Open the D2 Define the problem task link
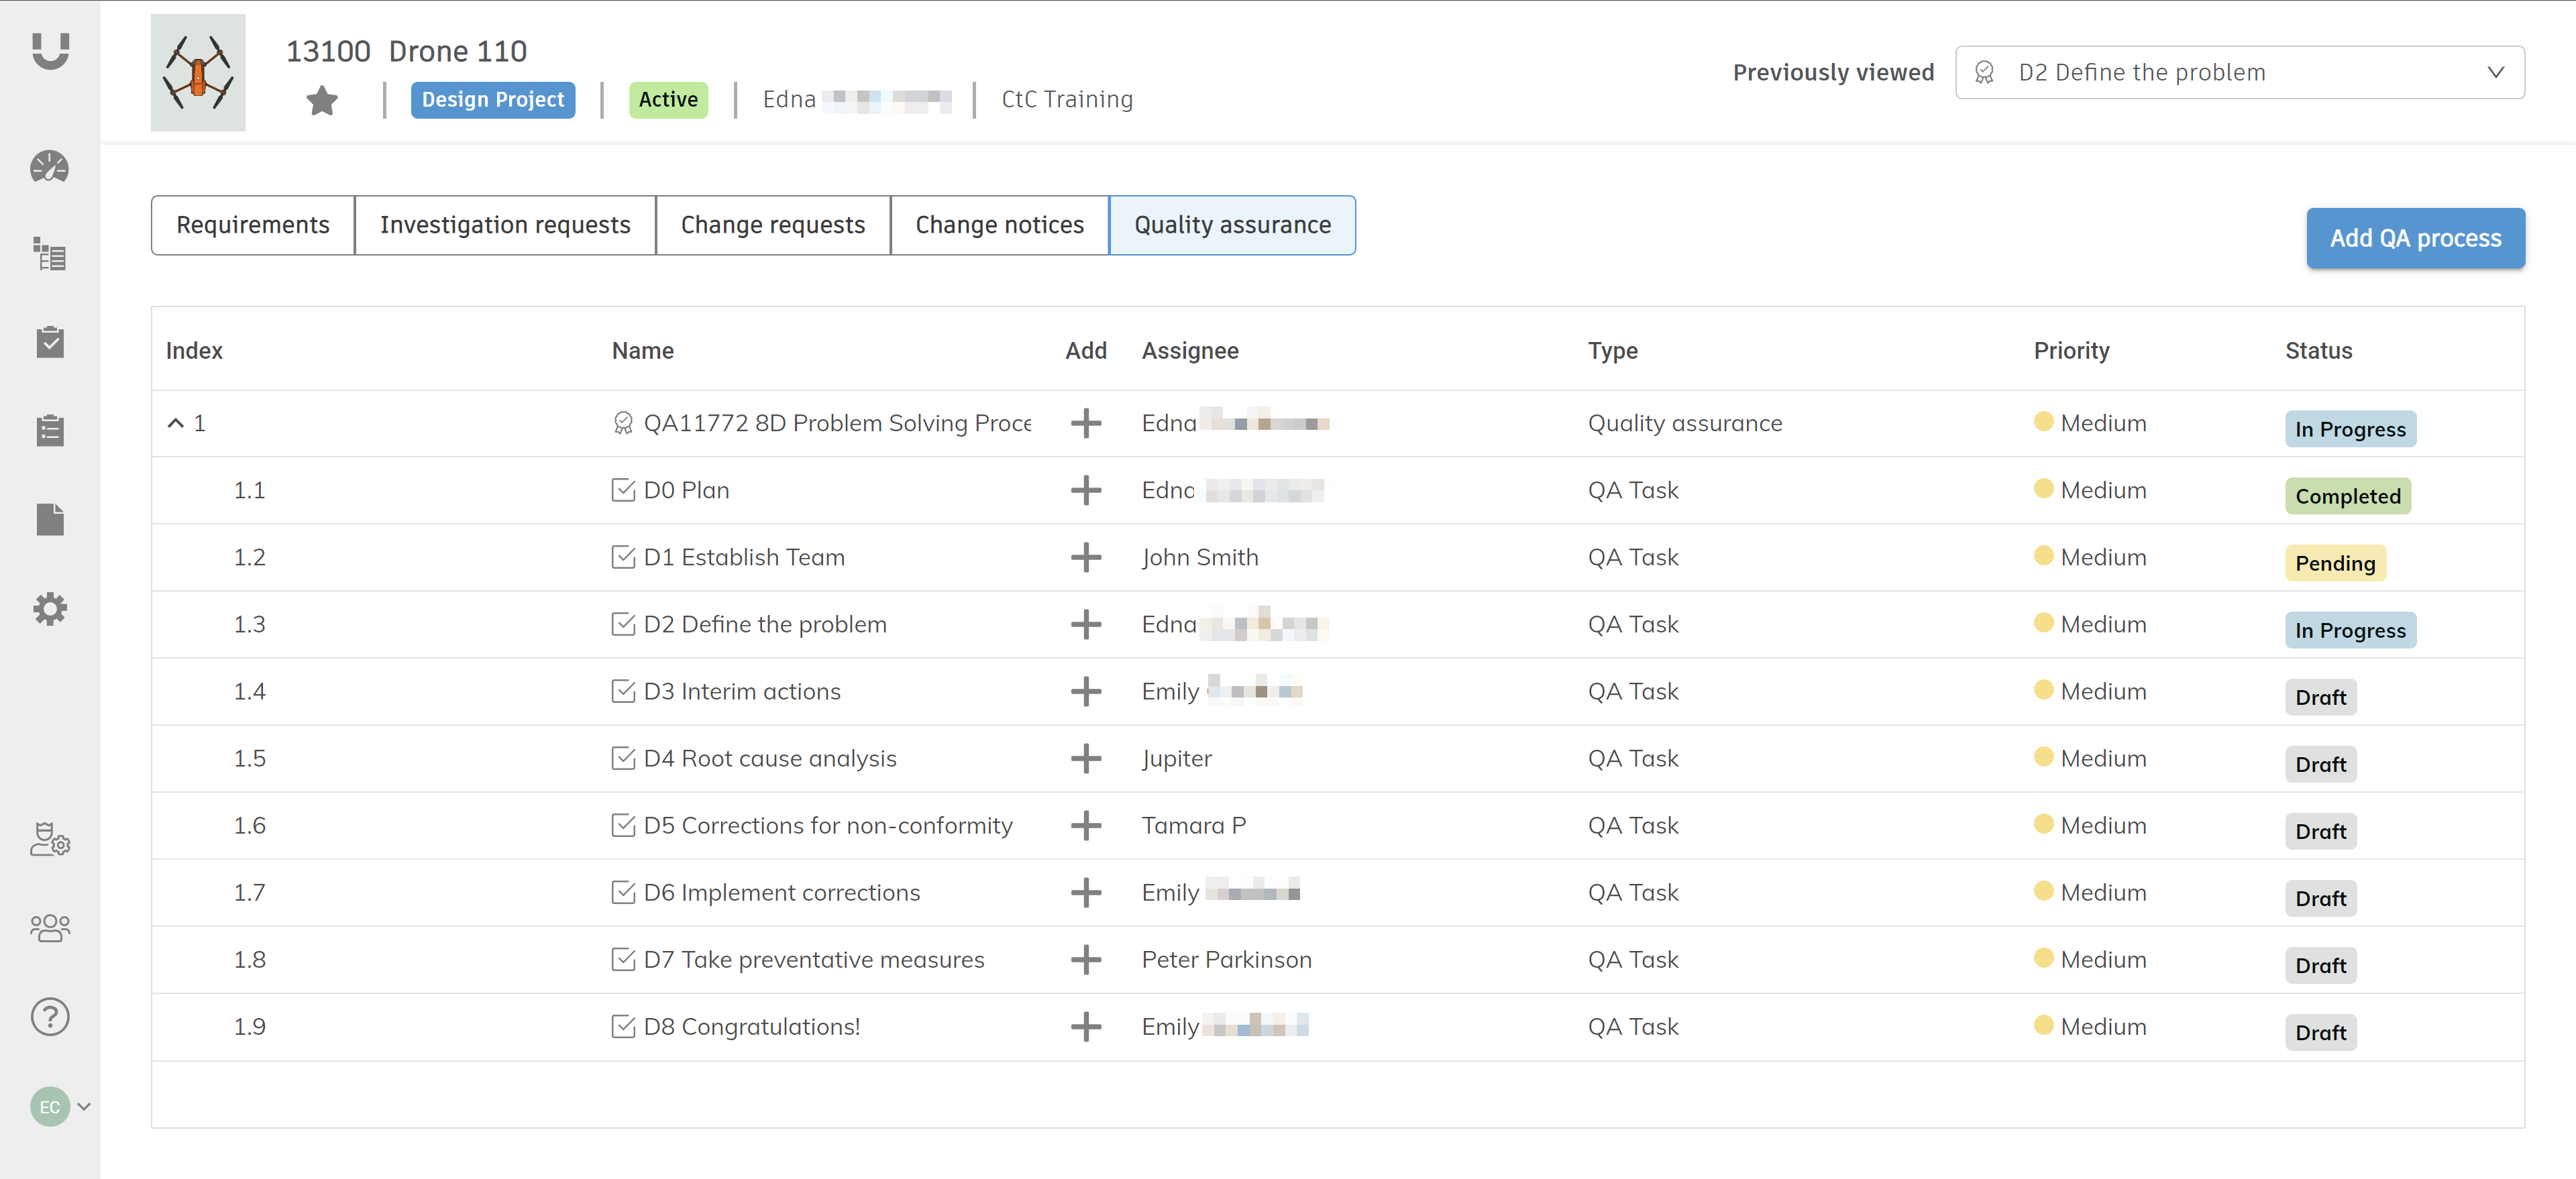The height and width of the screenshot is (1179, 2576). [764, 624]
